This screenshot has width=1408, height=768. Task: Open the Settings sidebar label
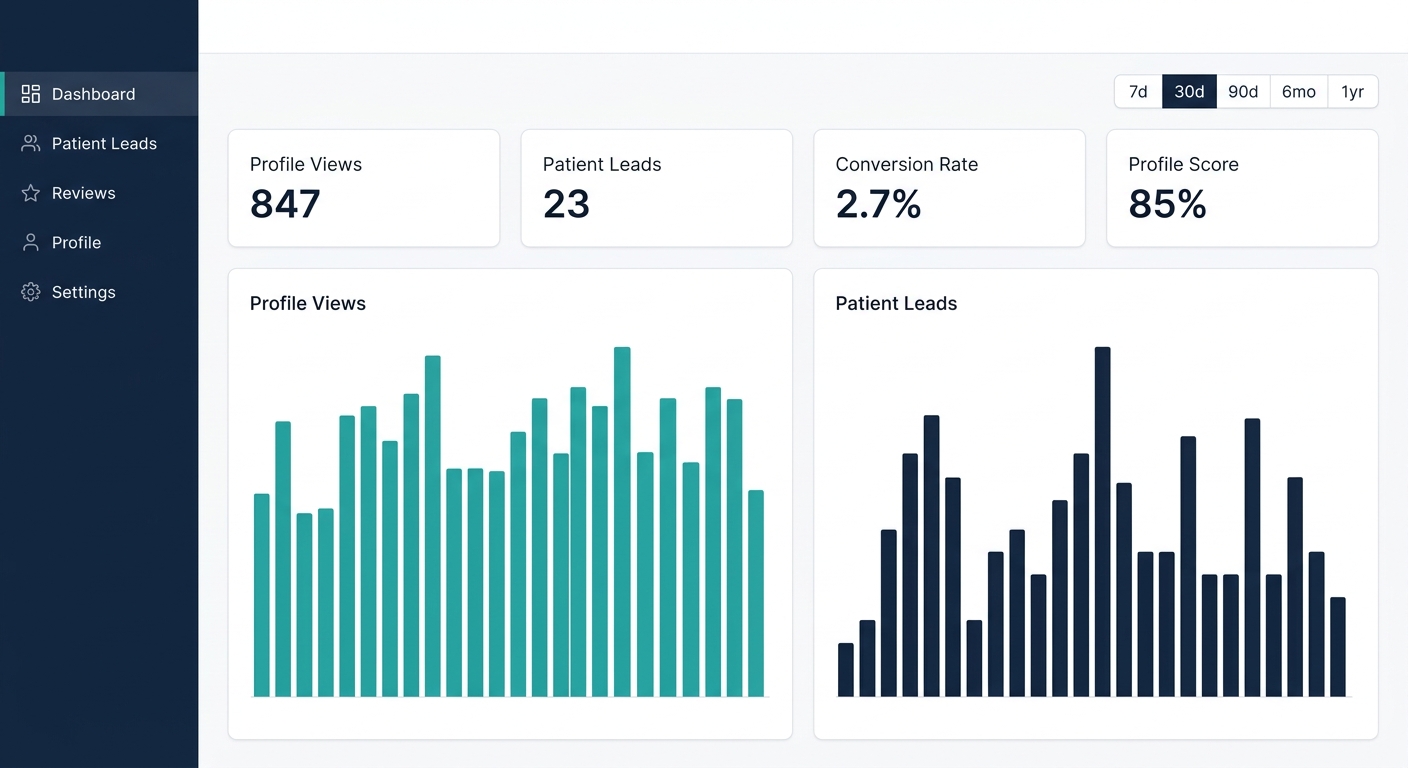tap(84, 292)
